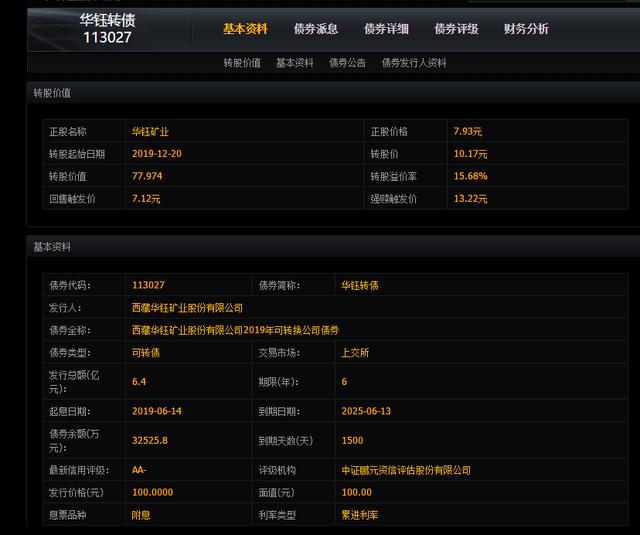The width and height of the screenshot is (640, 535).
Task: Select the 到期日期 value 2025-06-13
Action: coord(366,411)
